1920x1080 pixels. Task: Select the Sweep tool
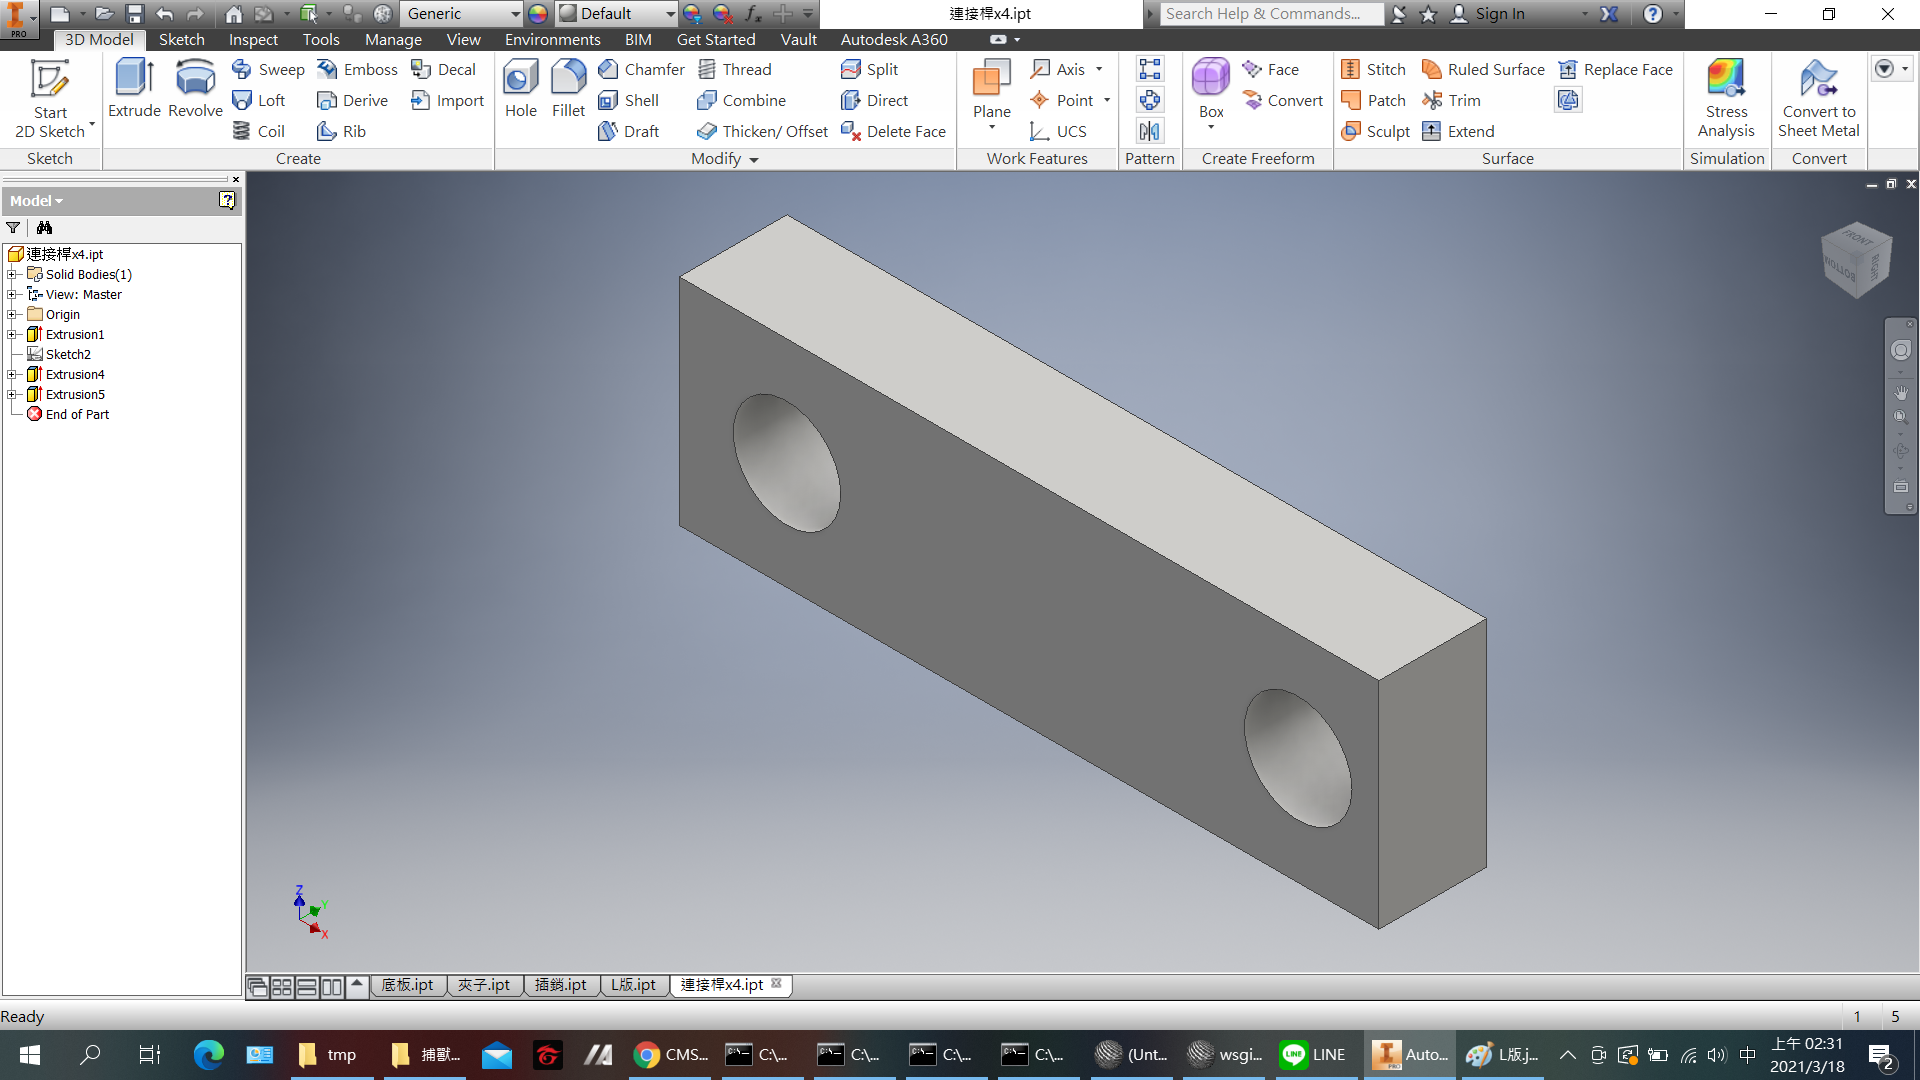click(268, 69)
